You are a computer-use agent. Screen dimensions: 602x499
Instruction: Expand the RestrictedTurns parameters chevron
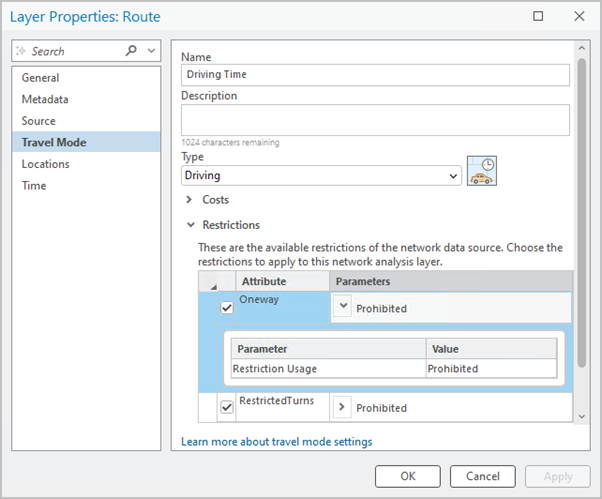(343, 407)
